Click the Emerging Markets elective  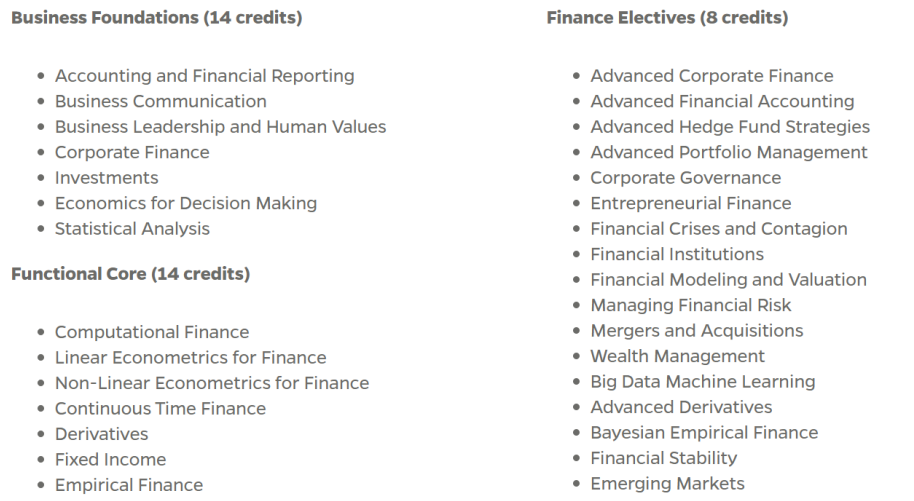tap(667, 484)
